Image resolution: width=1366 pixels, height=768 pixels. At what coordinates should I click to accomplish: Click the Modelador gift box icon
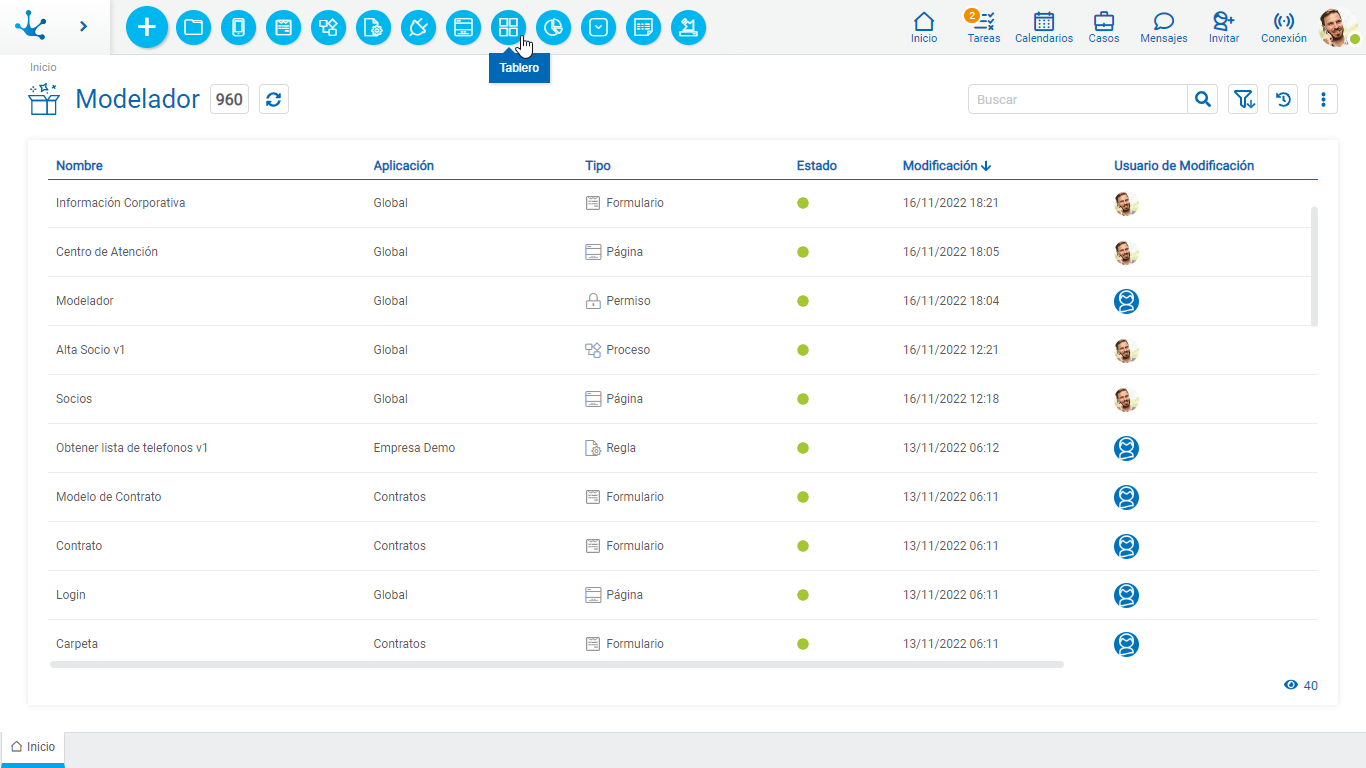[44, 99]
